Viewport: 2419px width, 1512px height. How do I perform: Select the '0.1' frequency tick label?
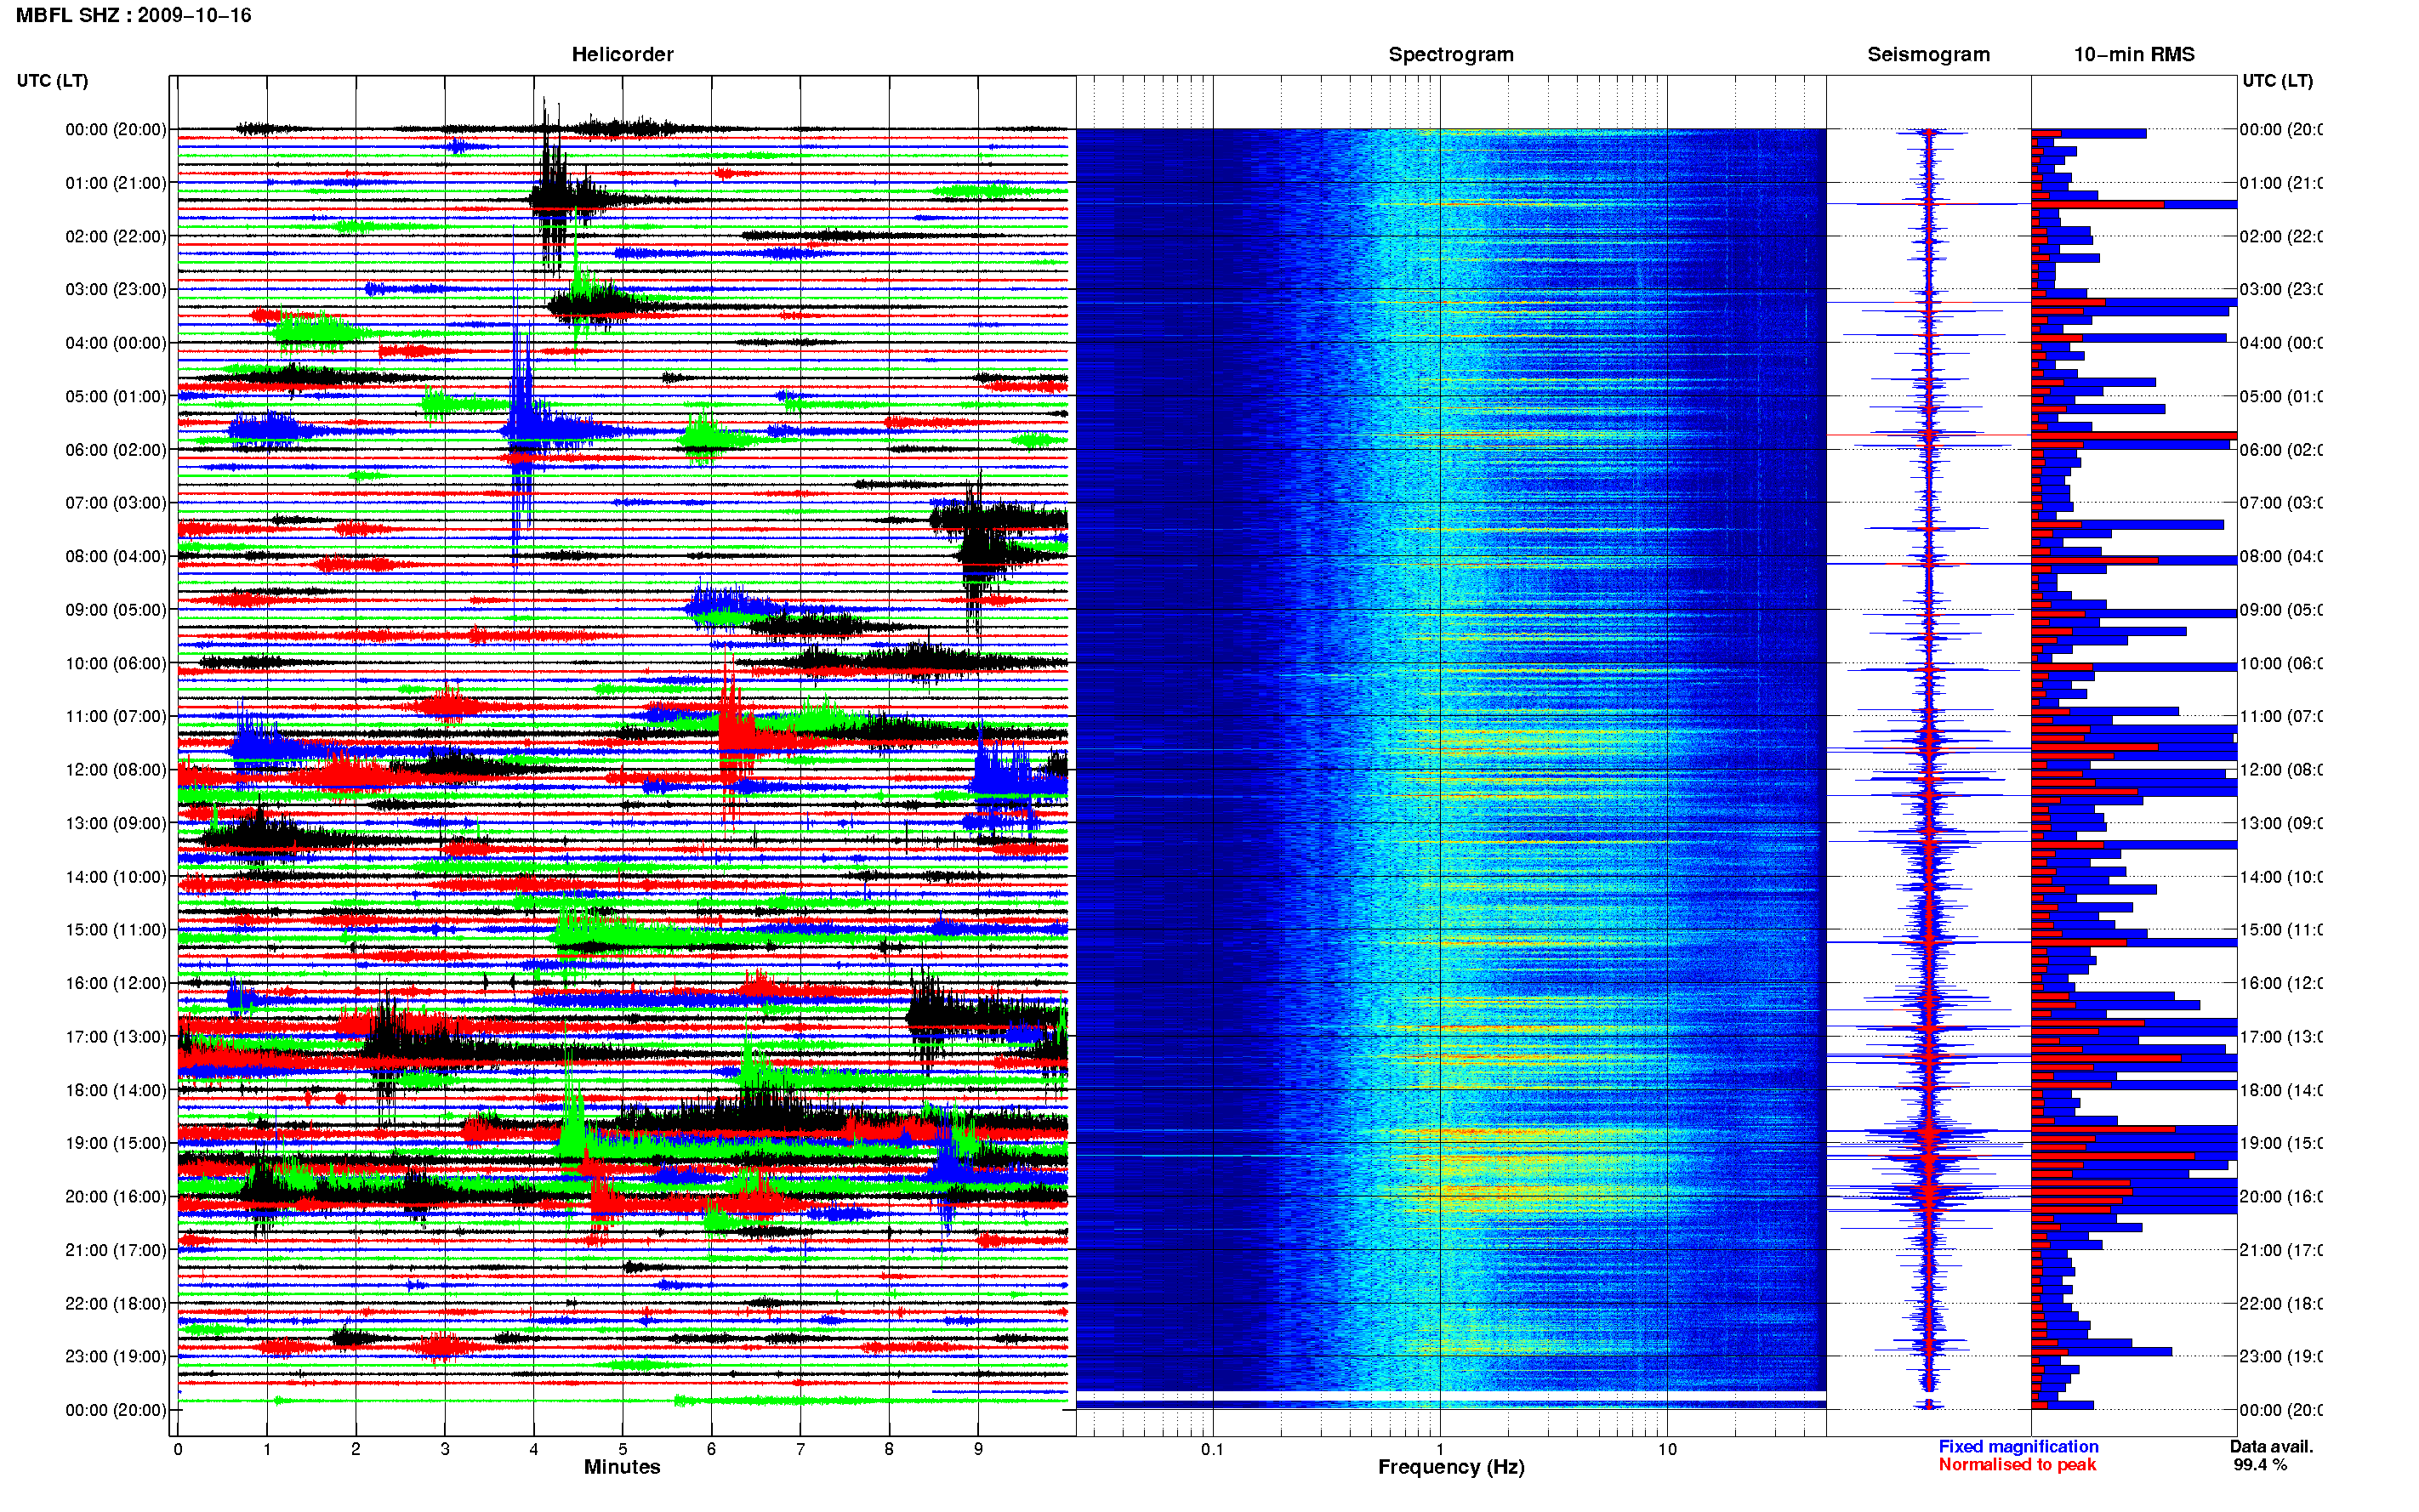pyautogui.click(x=1212, y=1448)
